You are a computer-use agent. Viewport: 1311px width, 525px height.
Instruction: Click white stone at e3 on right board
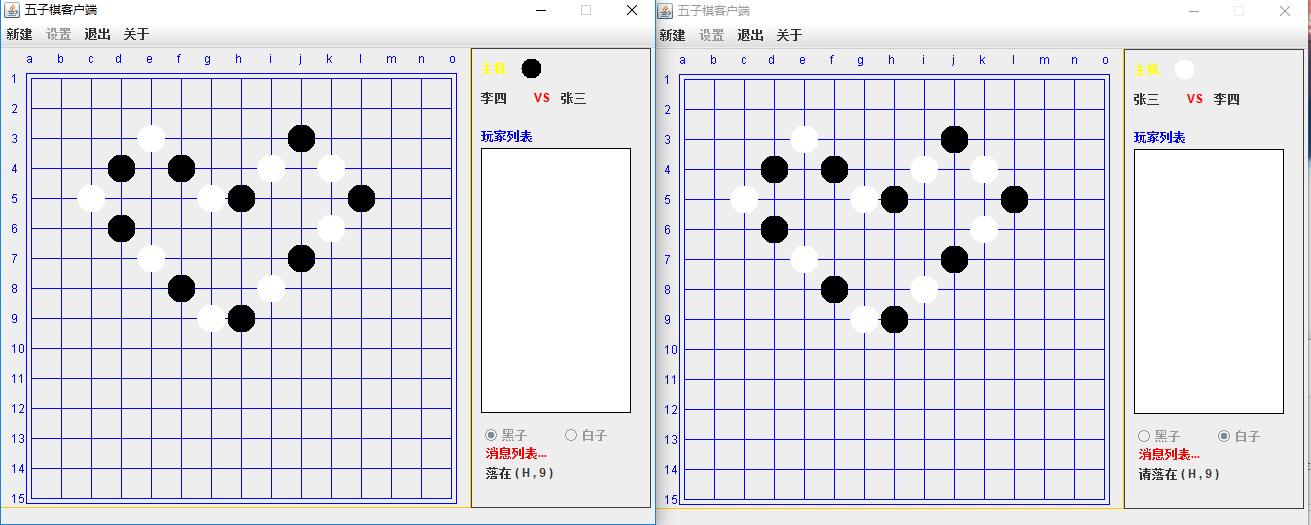coord(804,139)
